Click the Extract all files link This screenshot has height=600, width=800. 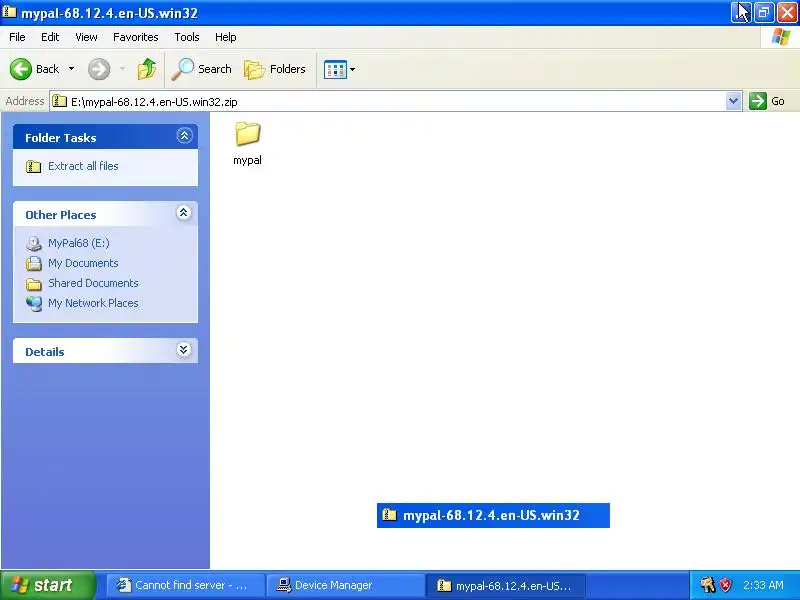pos(83,166)
